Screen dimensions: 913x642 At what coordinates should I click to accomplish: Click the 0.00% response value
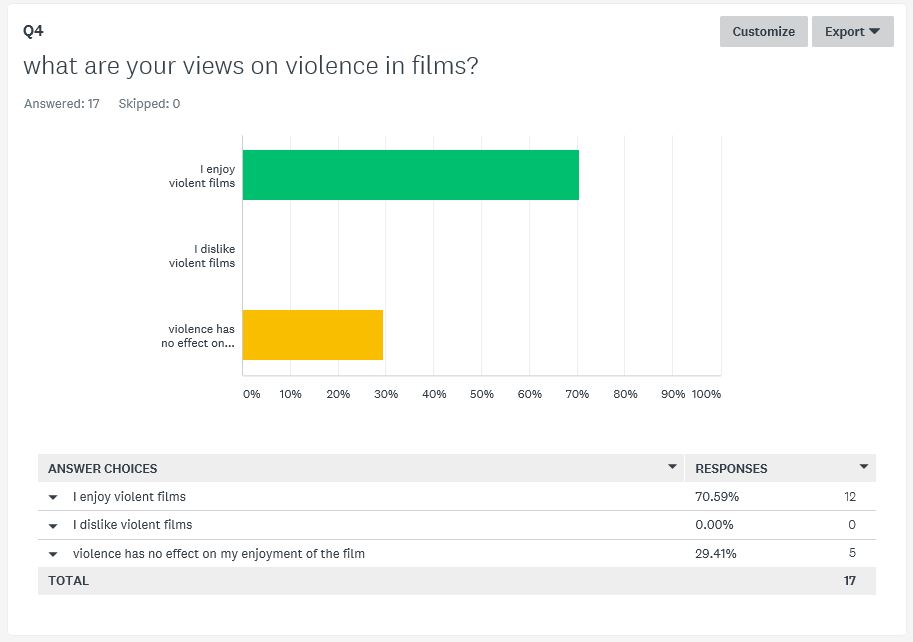(714, 524)
